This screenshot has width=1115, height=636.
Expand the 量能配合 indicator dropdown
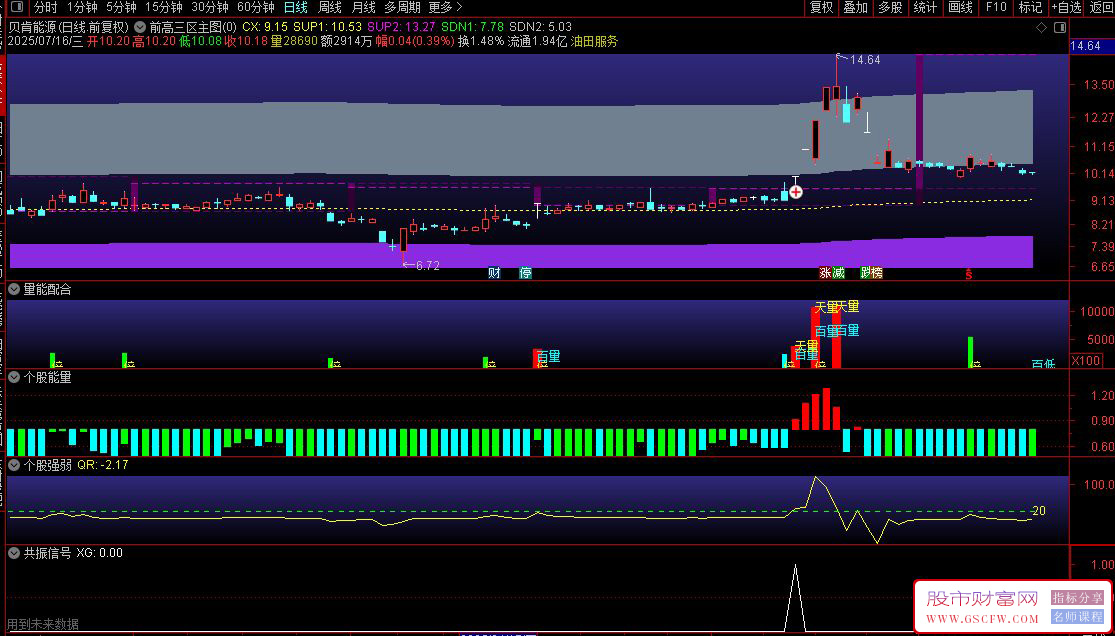coord(14,290)
